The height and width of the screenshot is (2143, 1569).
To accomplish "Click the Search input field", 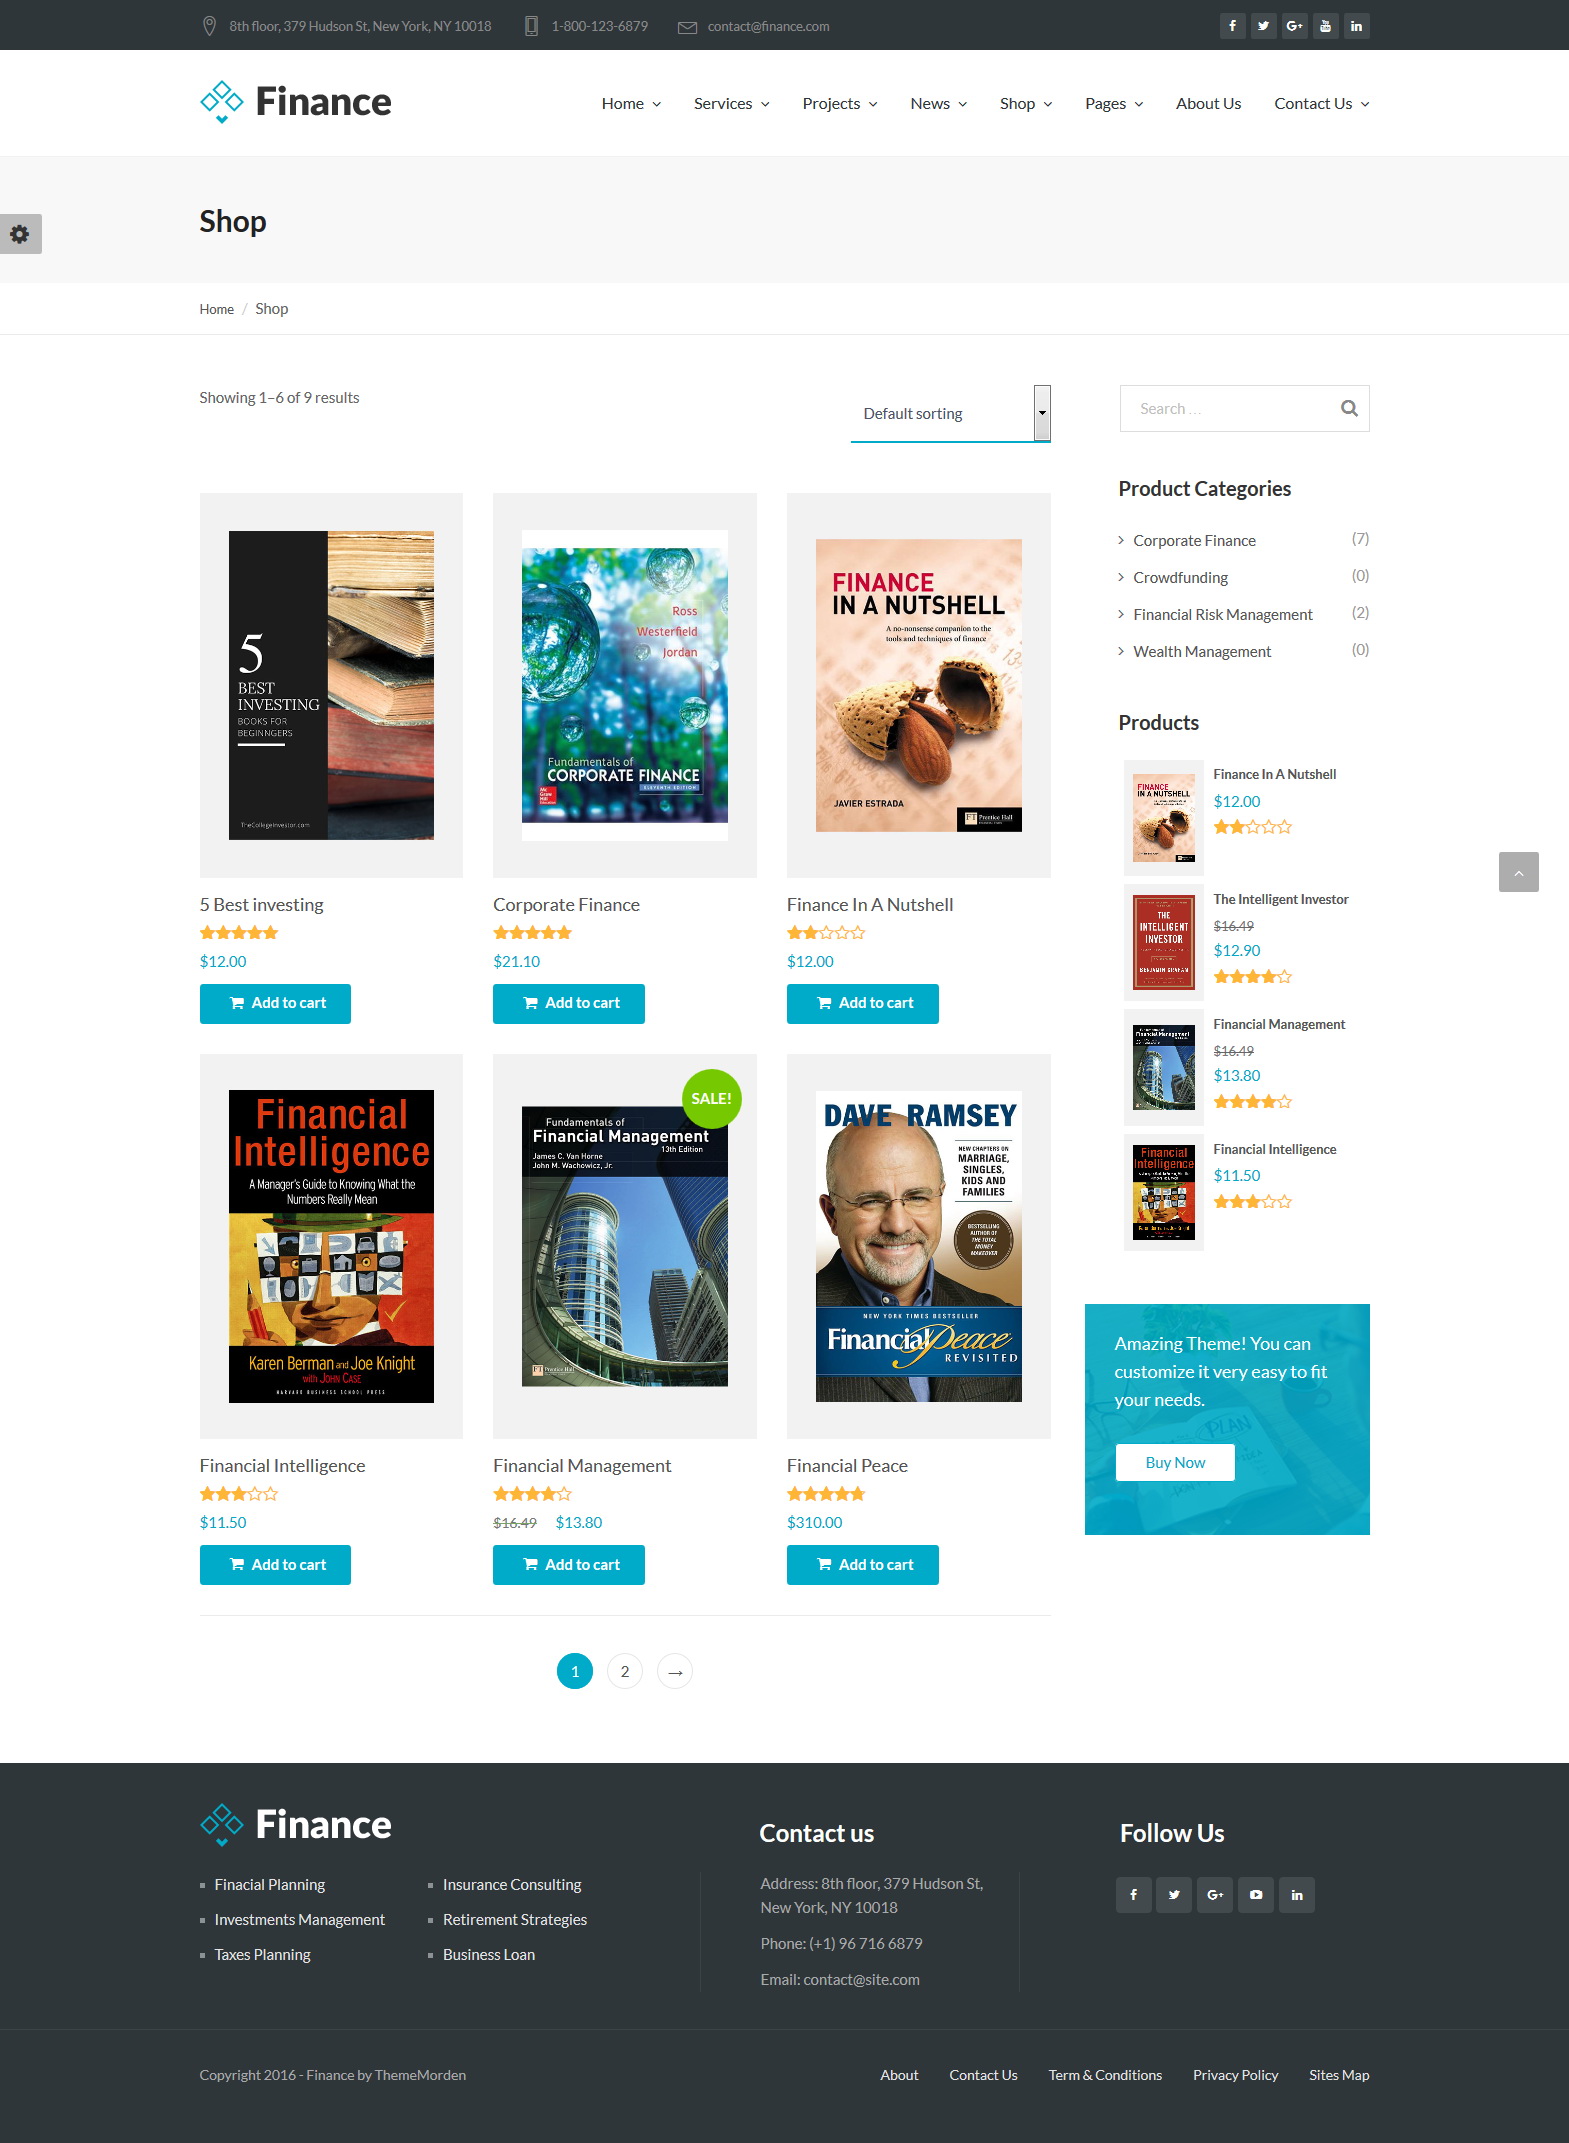I will (x=1230, y=408).
